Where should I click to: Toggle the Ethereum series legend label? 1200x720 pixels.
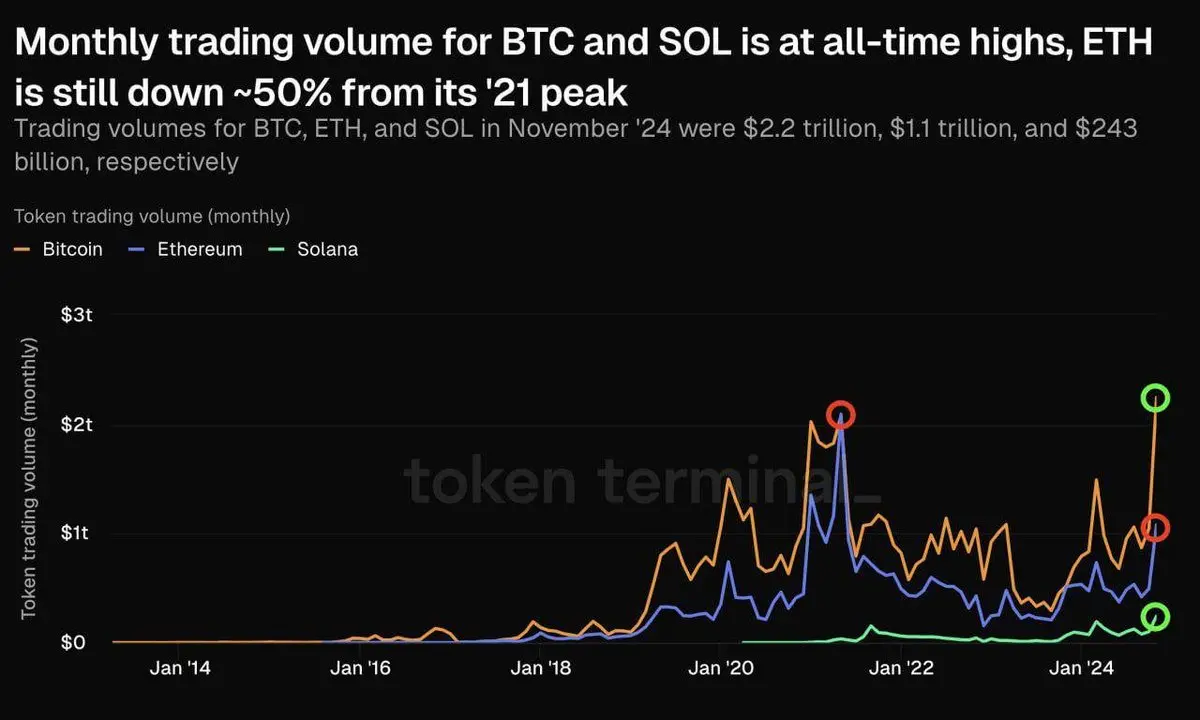point(200,249)
